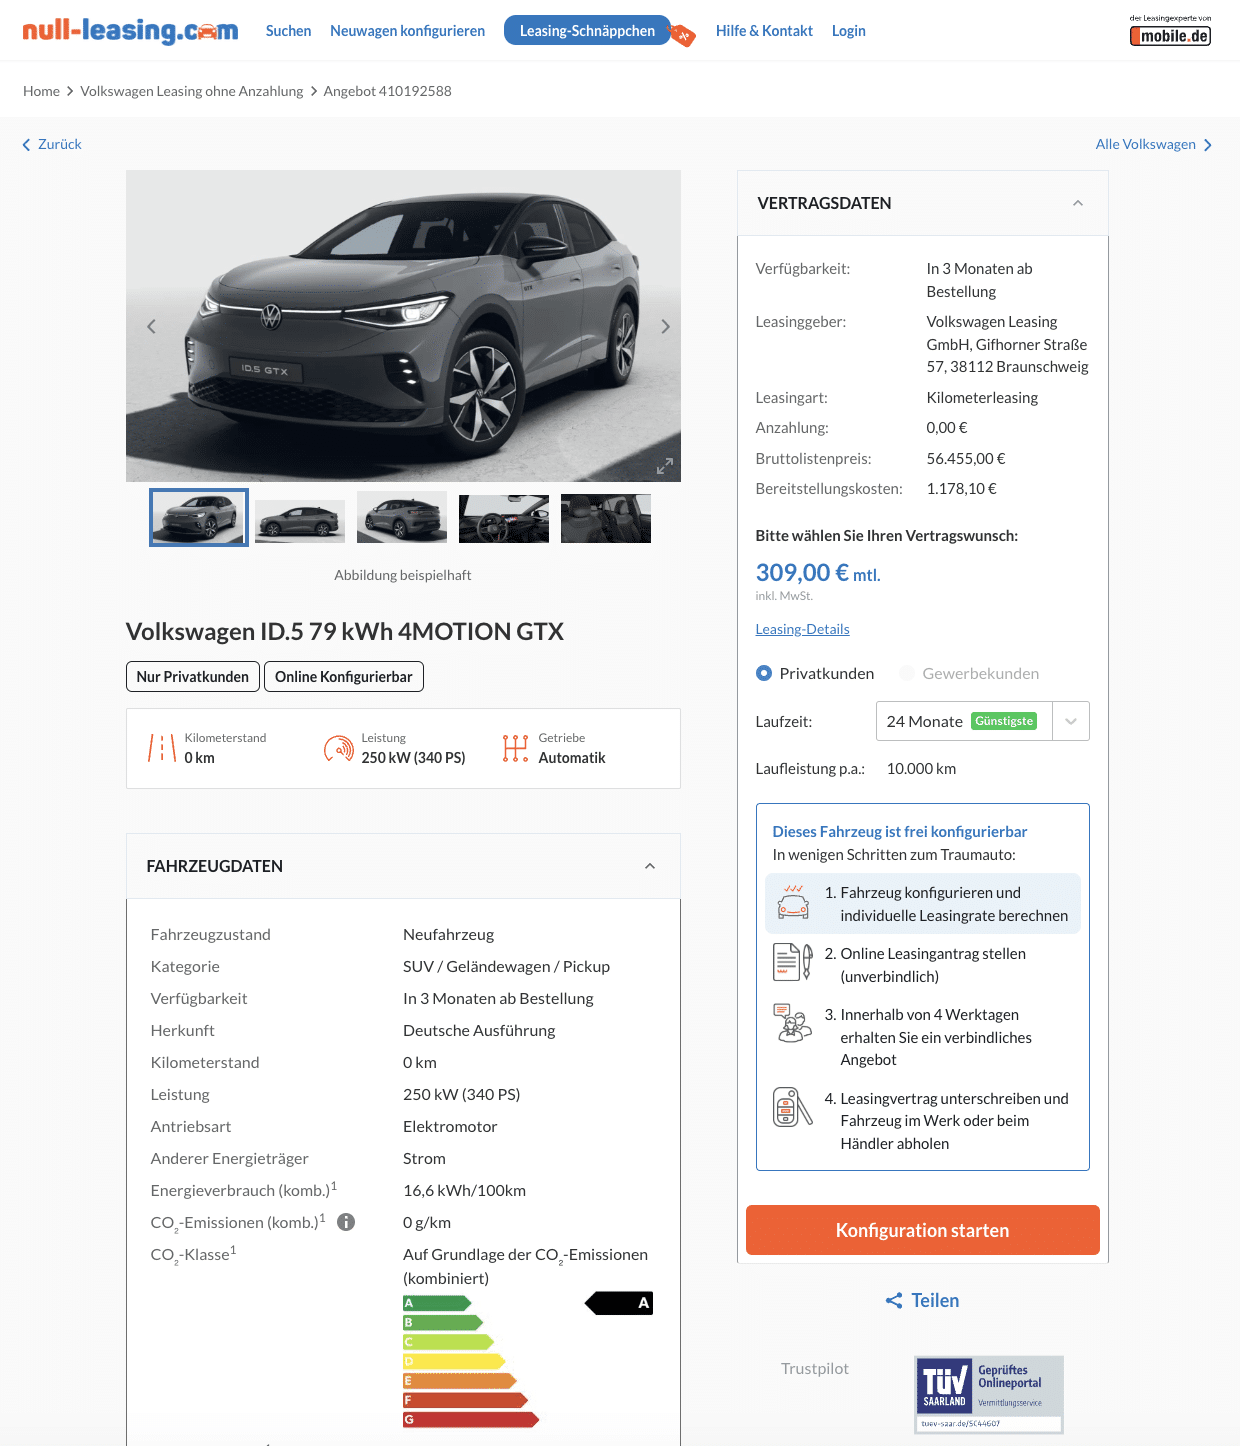Select the Gewerbekunden radio button
Screen dimensions: 1240x1446
coord(907,673)
